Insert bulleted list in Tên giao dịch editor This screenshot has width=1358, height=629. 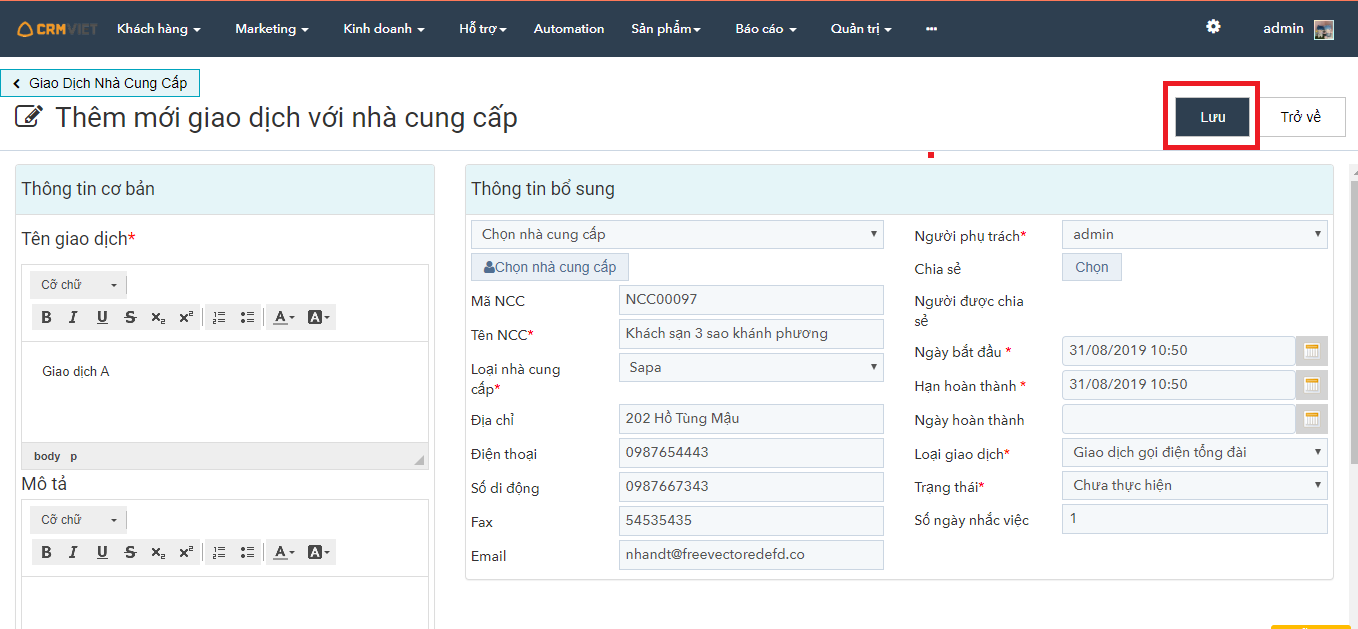(x=247, y=317)
